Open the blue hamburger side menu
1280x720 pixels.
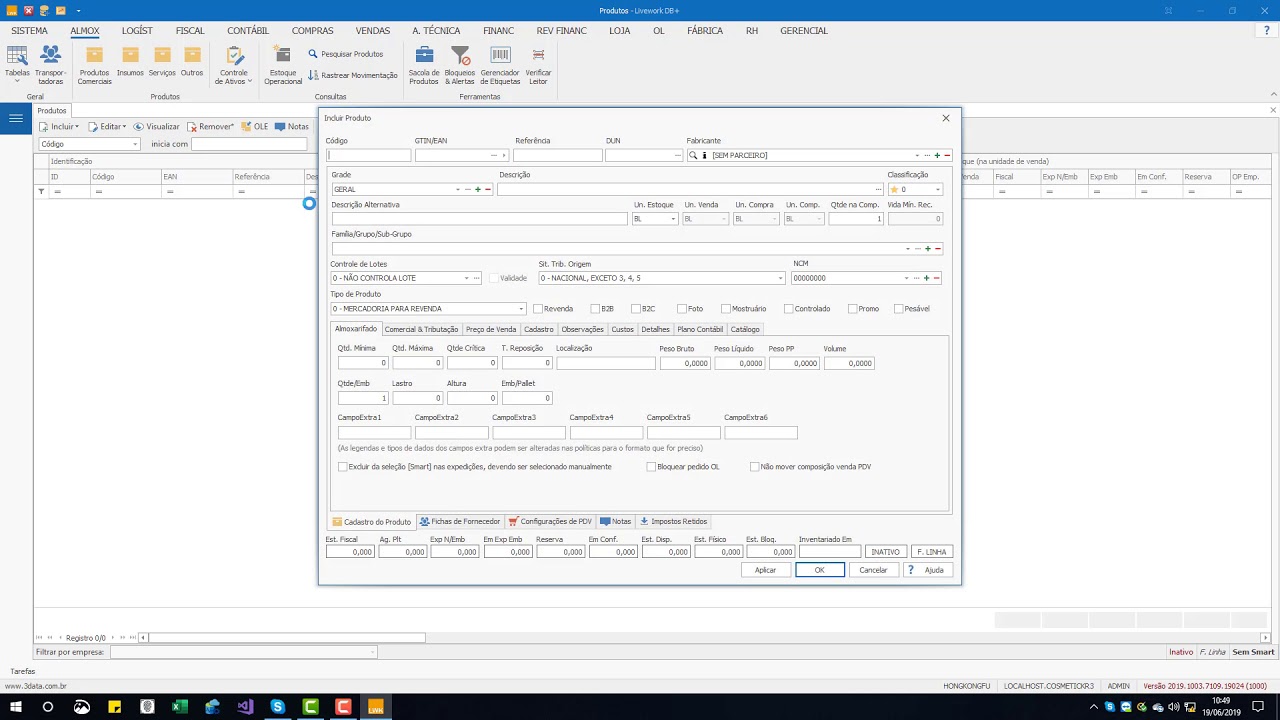click(16, 119)
